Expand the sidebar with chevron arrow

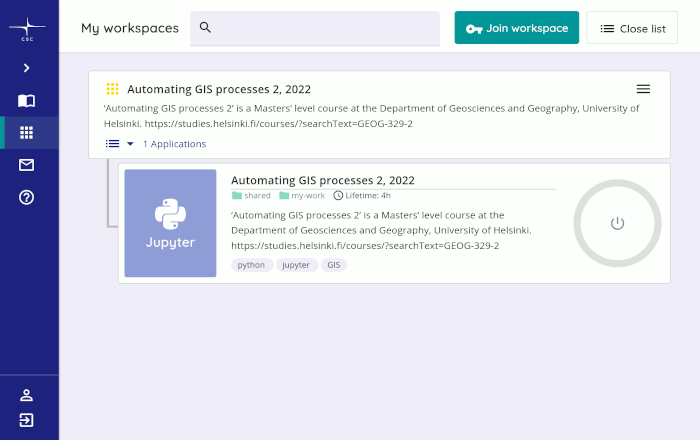(x=26, y=68)
